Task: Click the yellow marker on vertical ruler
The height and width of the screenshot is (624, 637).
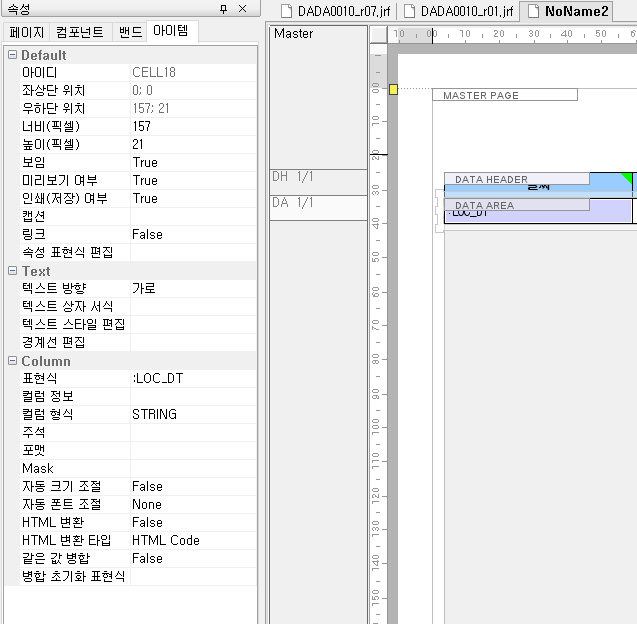Action: 393,89
